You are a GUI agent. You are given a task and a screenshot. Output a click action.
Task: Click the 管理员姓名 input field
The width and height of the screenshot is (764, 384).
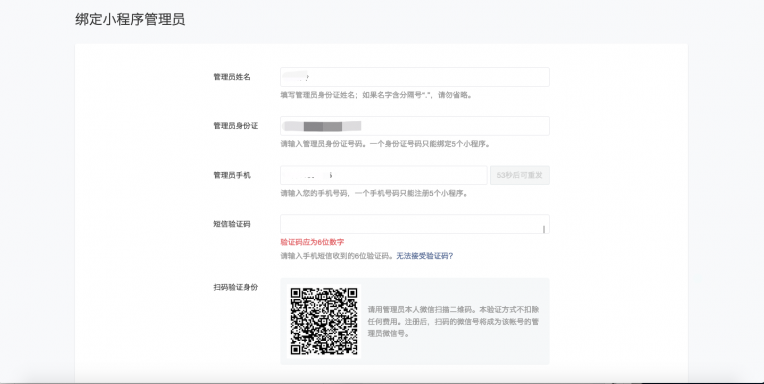[415, 77]
